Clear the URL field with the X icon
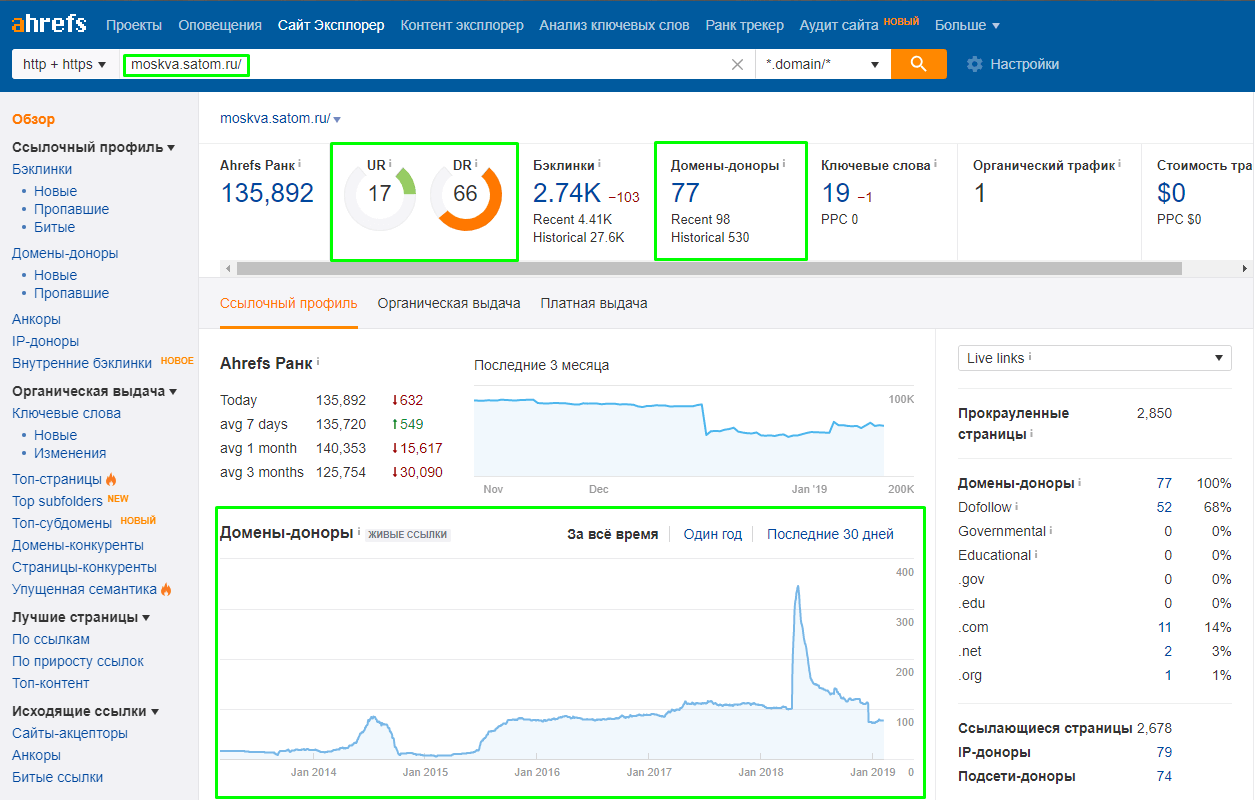1255x800 pixels. pyautogui.click(x=738, y=65)
